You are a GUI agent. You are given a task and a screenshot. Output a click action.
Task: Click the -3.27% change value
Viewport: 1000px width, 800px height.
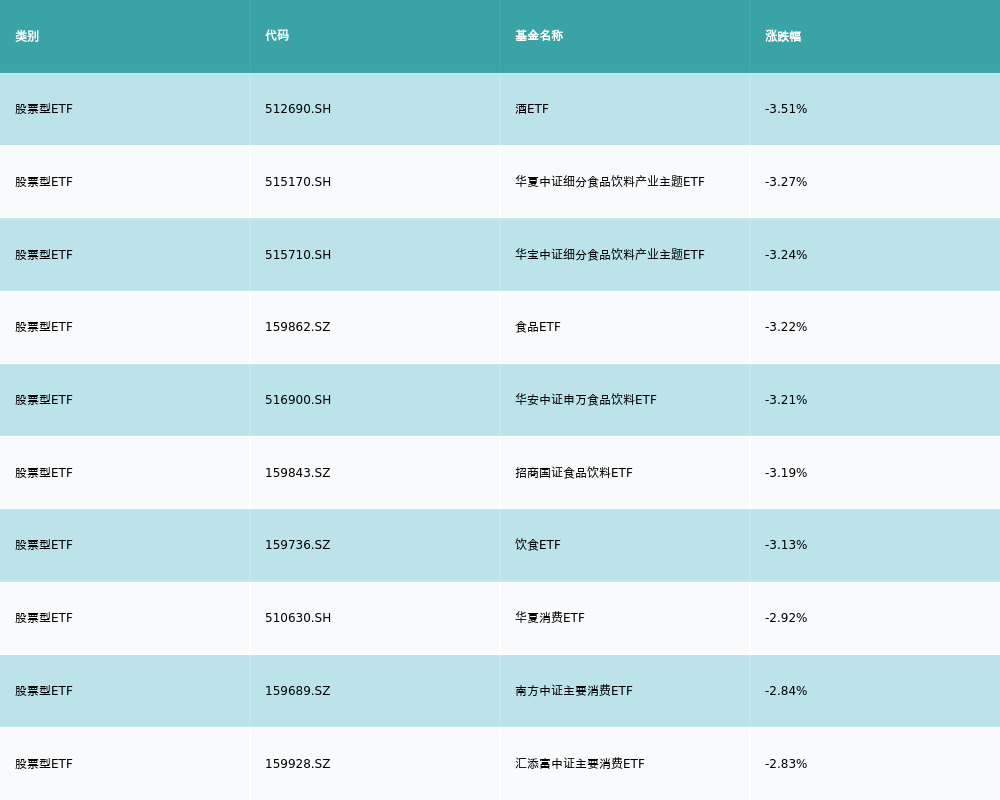[786, 182]
